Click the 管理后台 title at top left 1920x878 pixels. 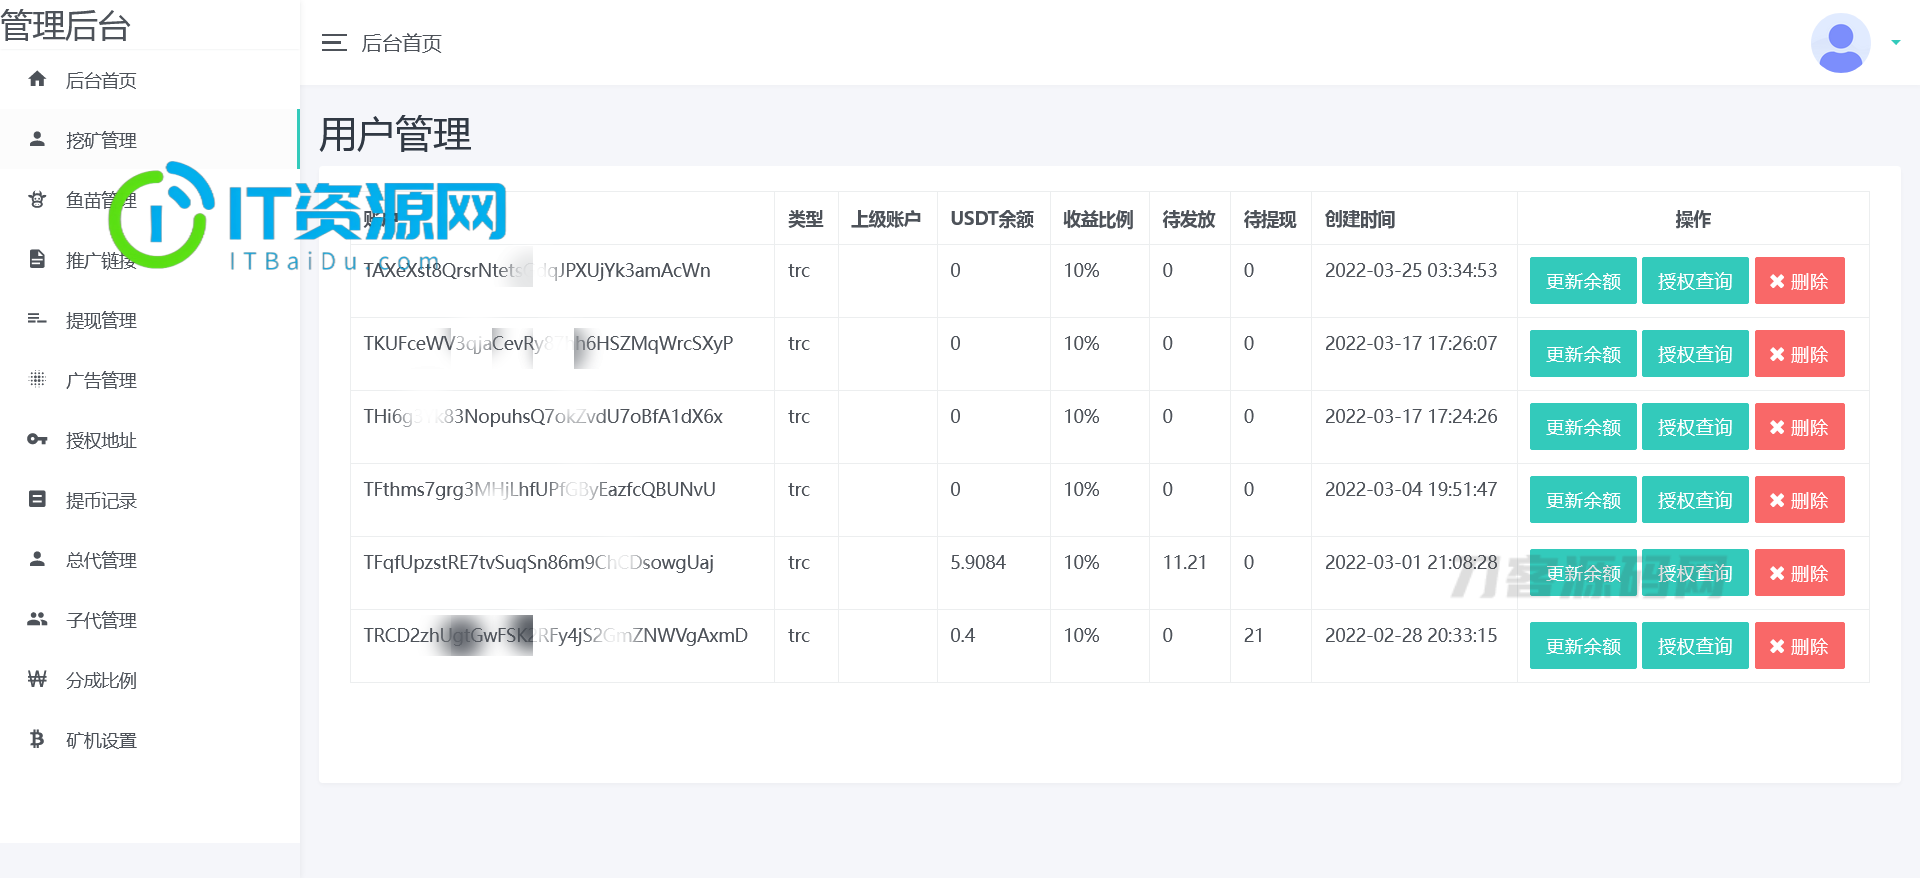tap(65, 25)
